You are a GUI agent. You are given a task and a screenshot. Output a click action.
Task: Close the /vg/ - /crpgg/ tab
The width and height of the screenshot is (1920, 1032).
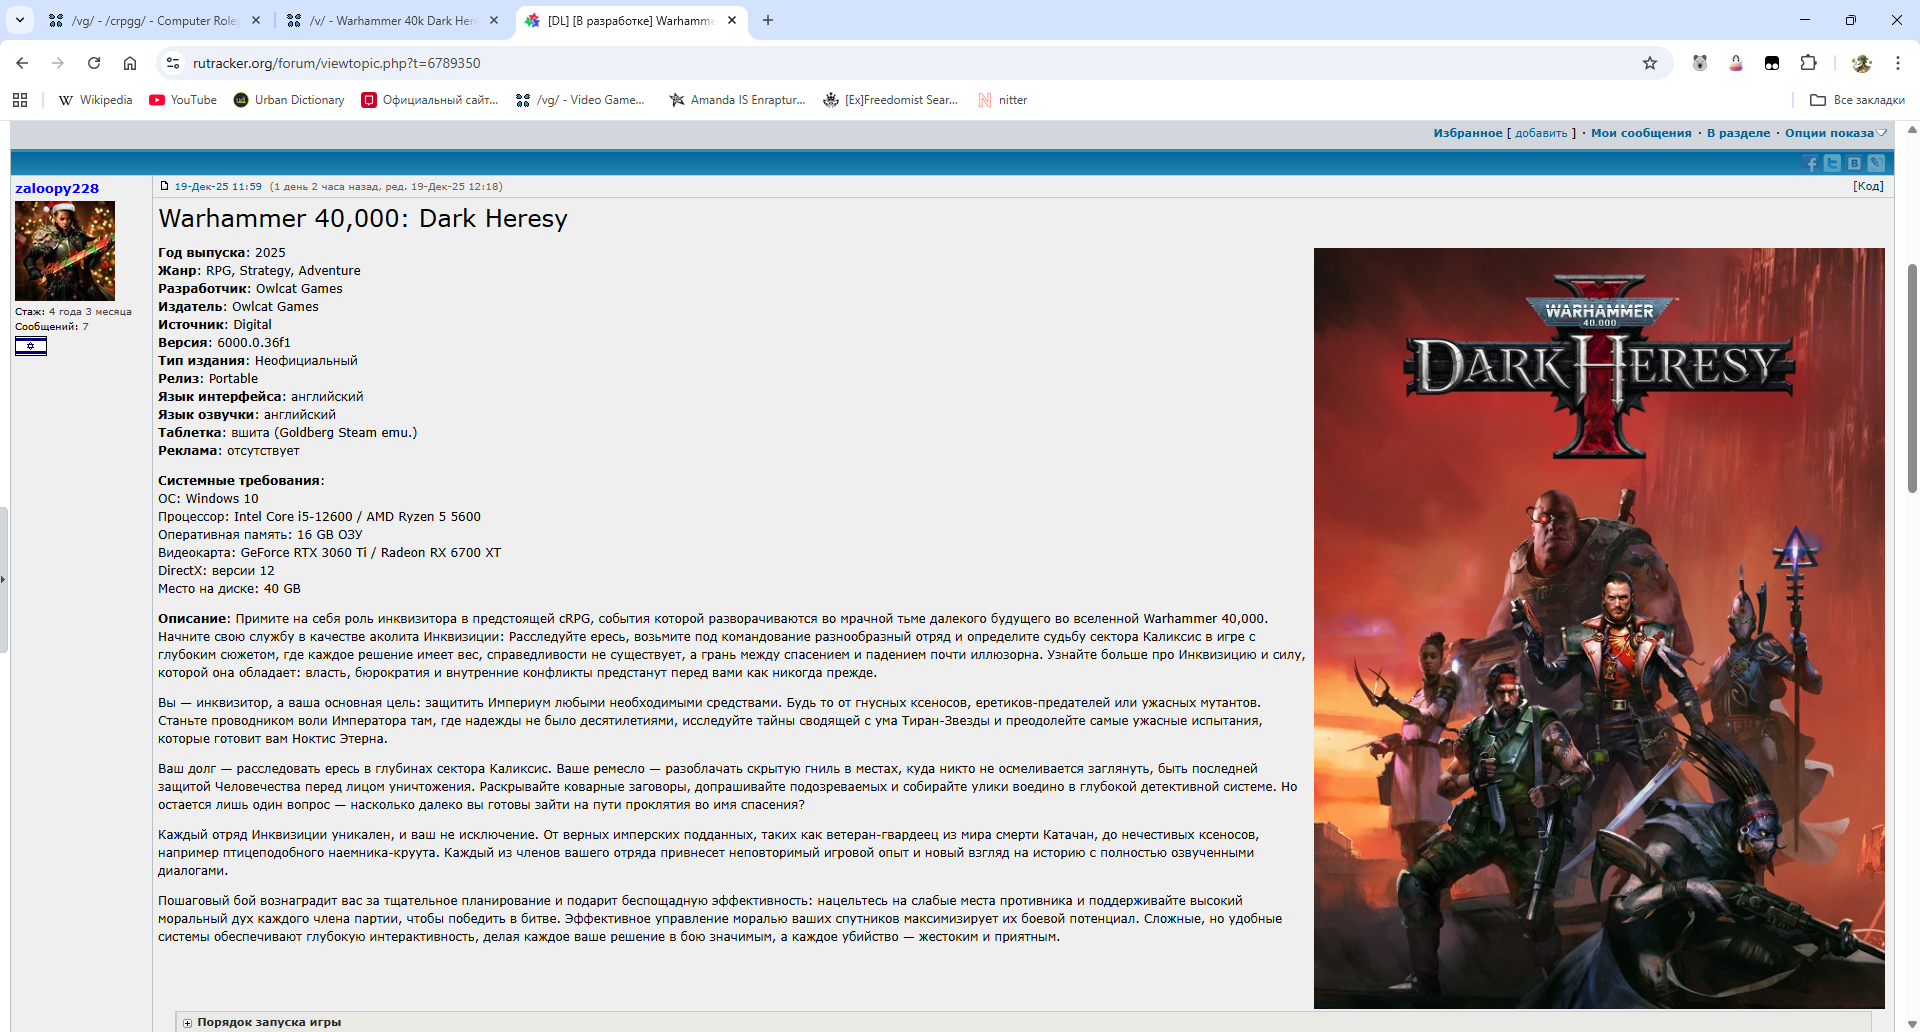pyautogui.click(x=256, y=20)
